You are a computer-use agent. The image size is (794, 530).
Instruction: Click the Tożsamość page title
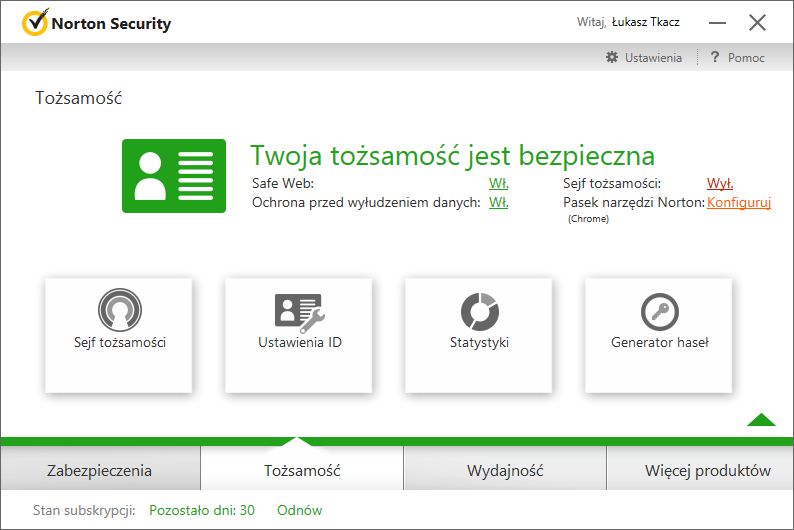[x=78, y=98]
